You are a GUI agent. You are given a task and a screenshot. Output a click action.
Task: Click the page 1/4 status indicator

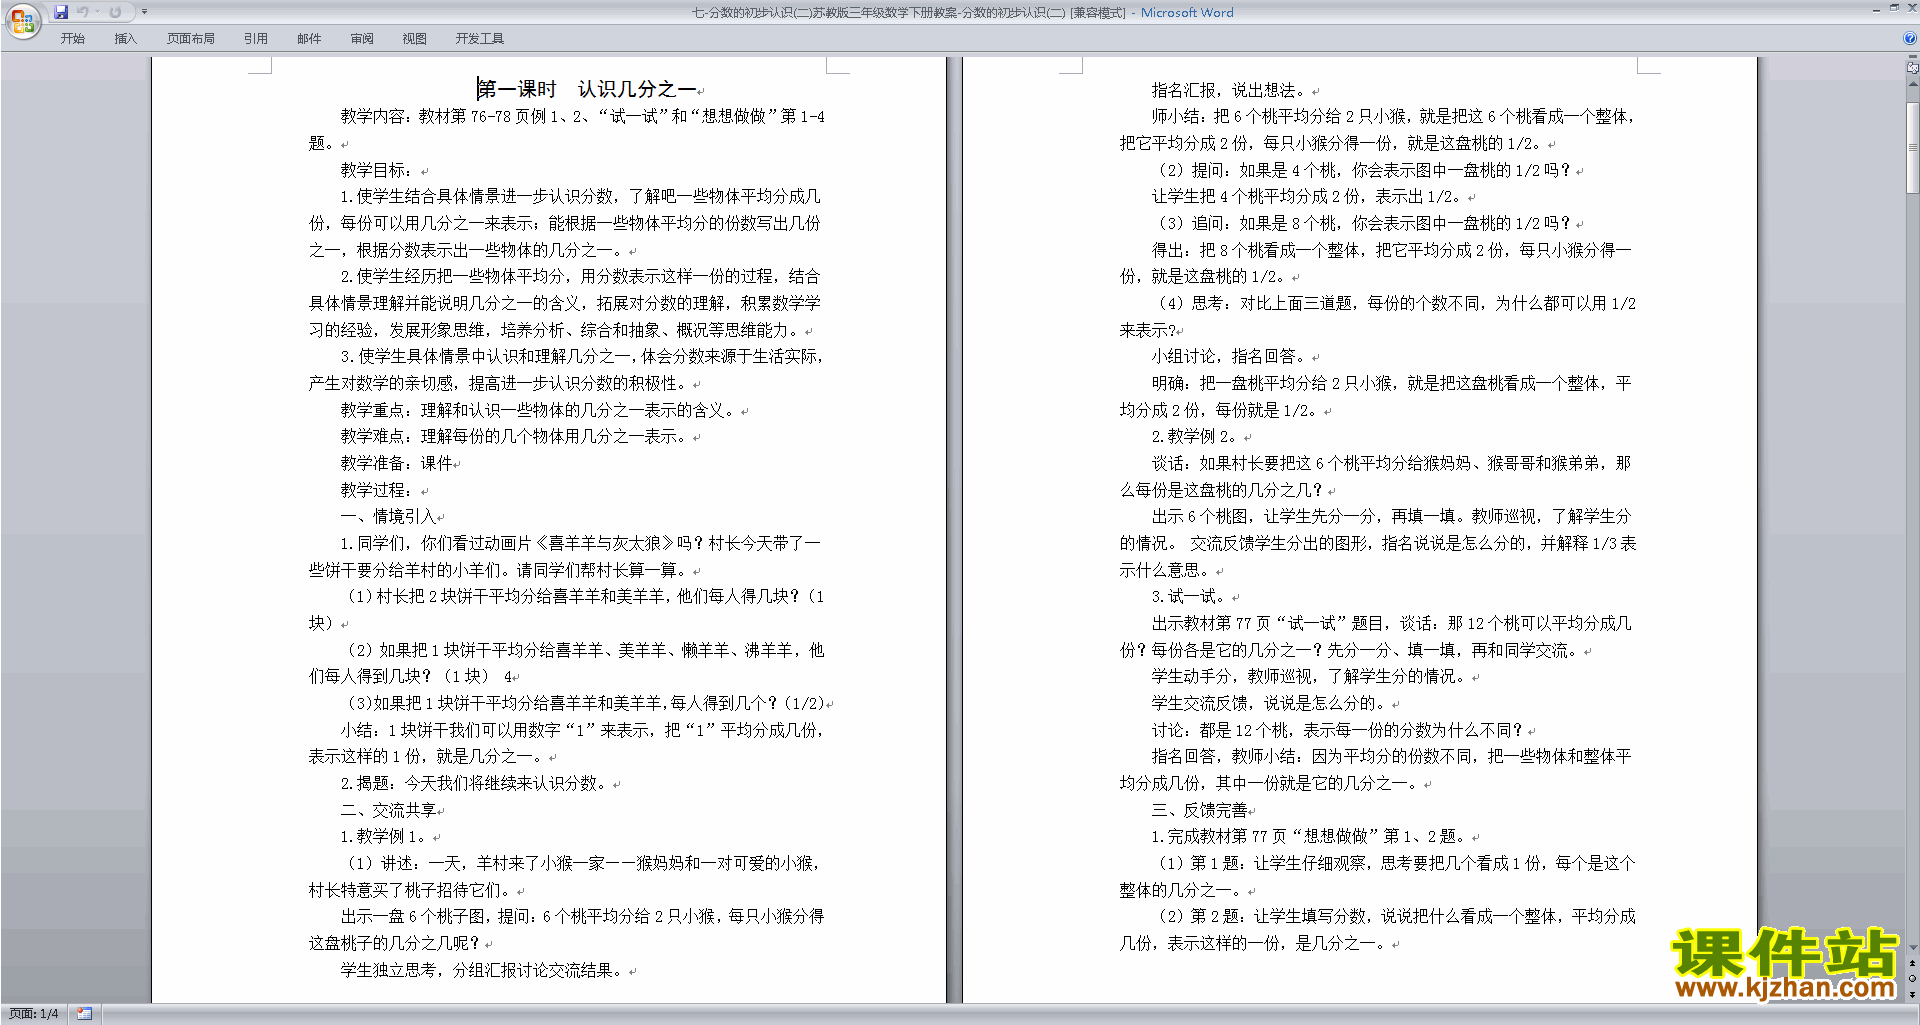click(34, 1014)
